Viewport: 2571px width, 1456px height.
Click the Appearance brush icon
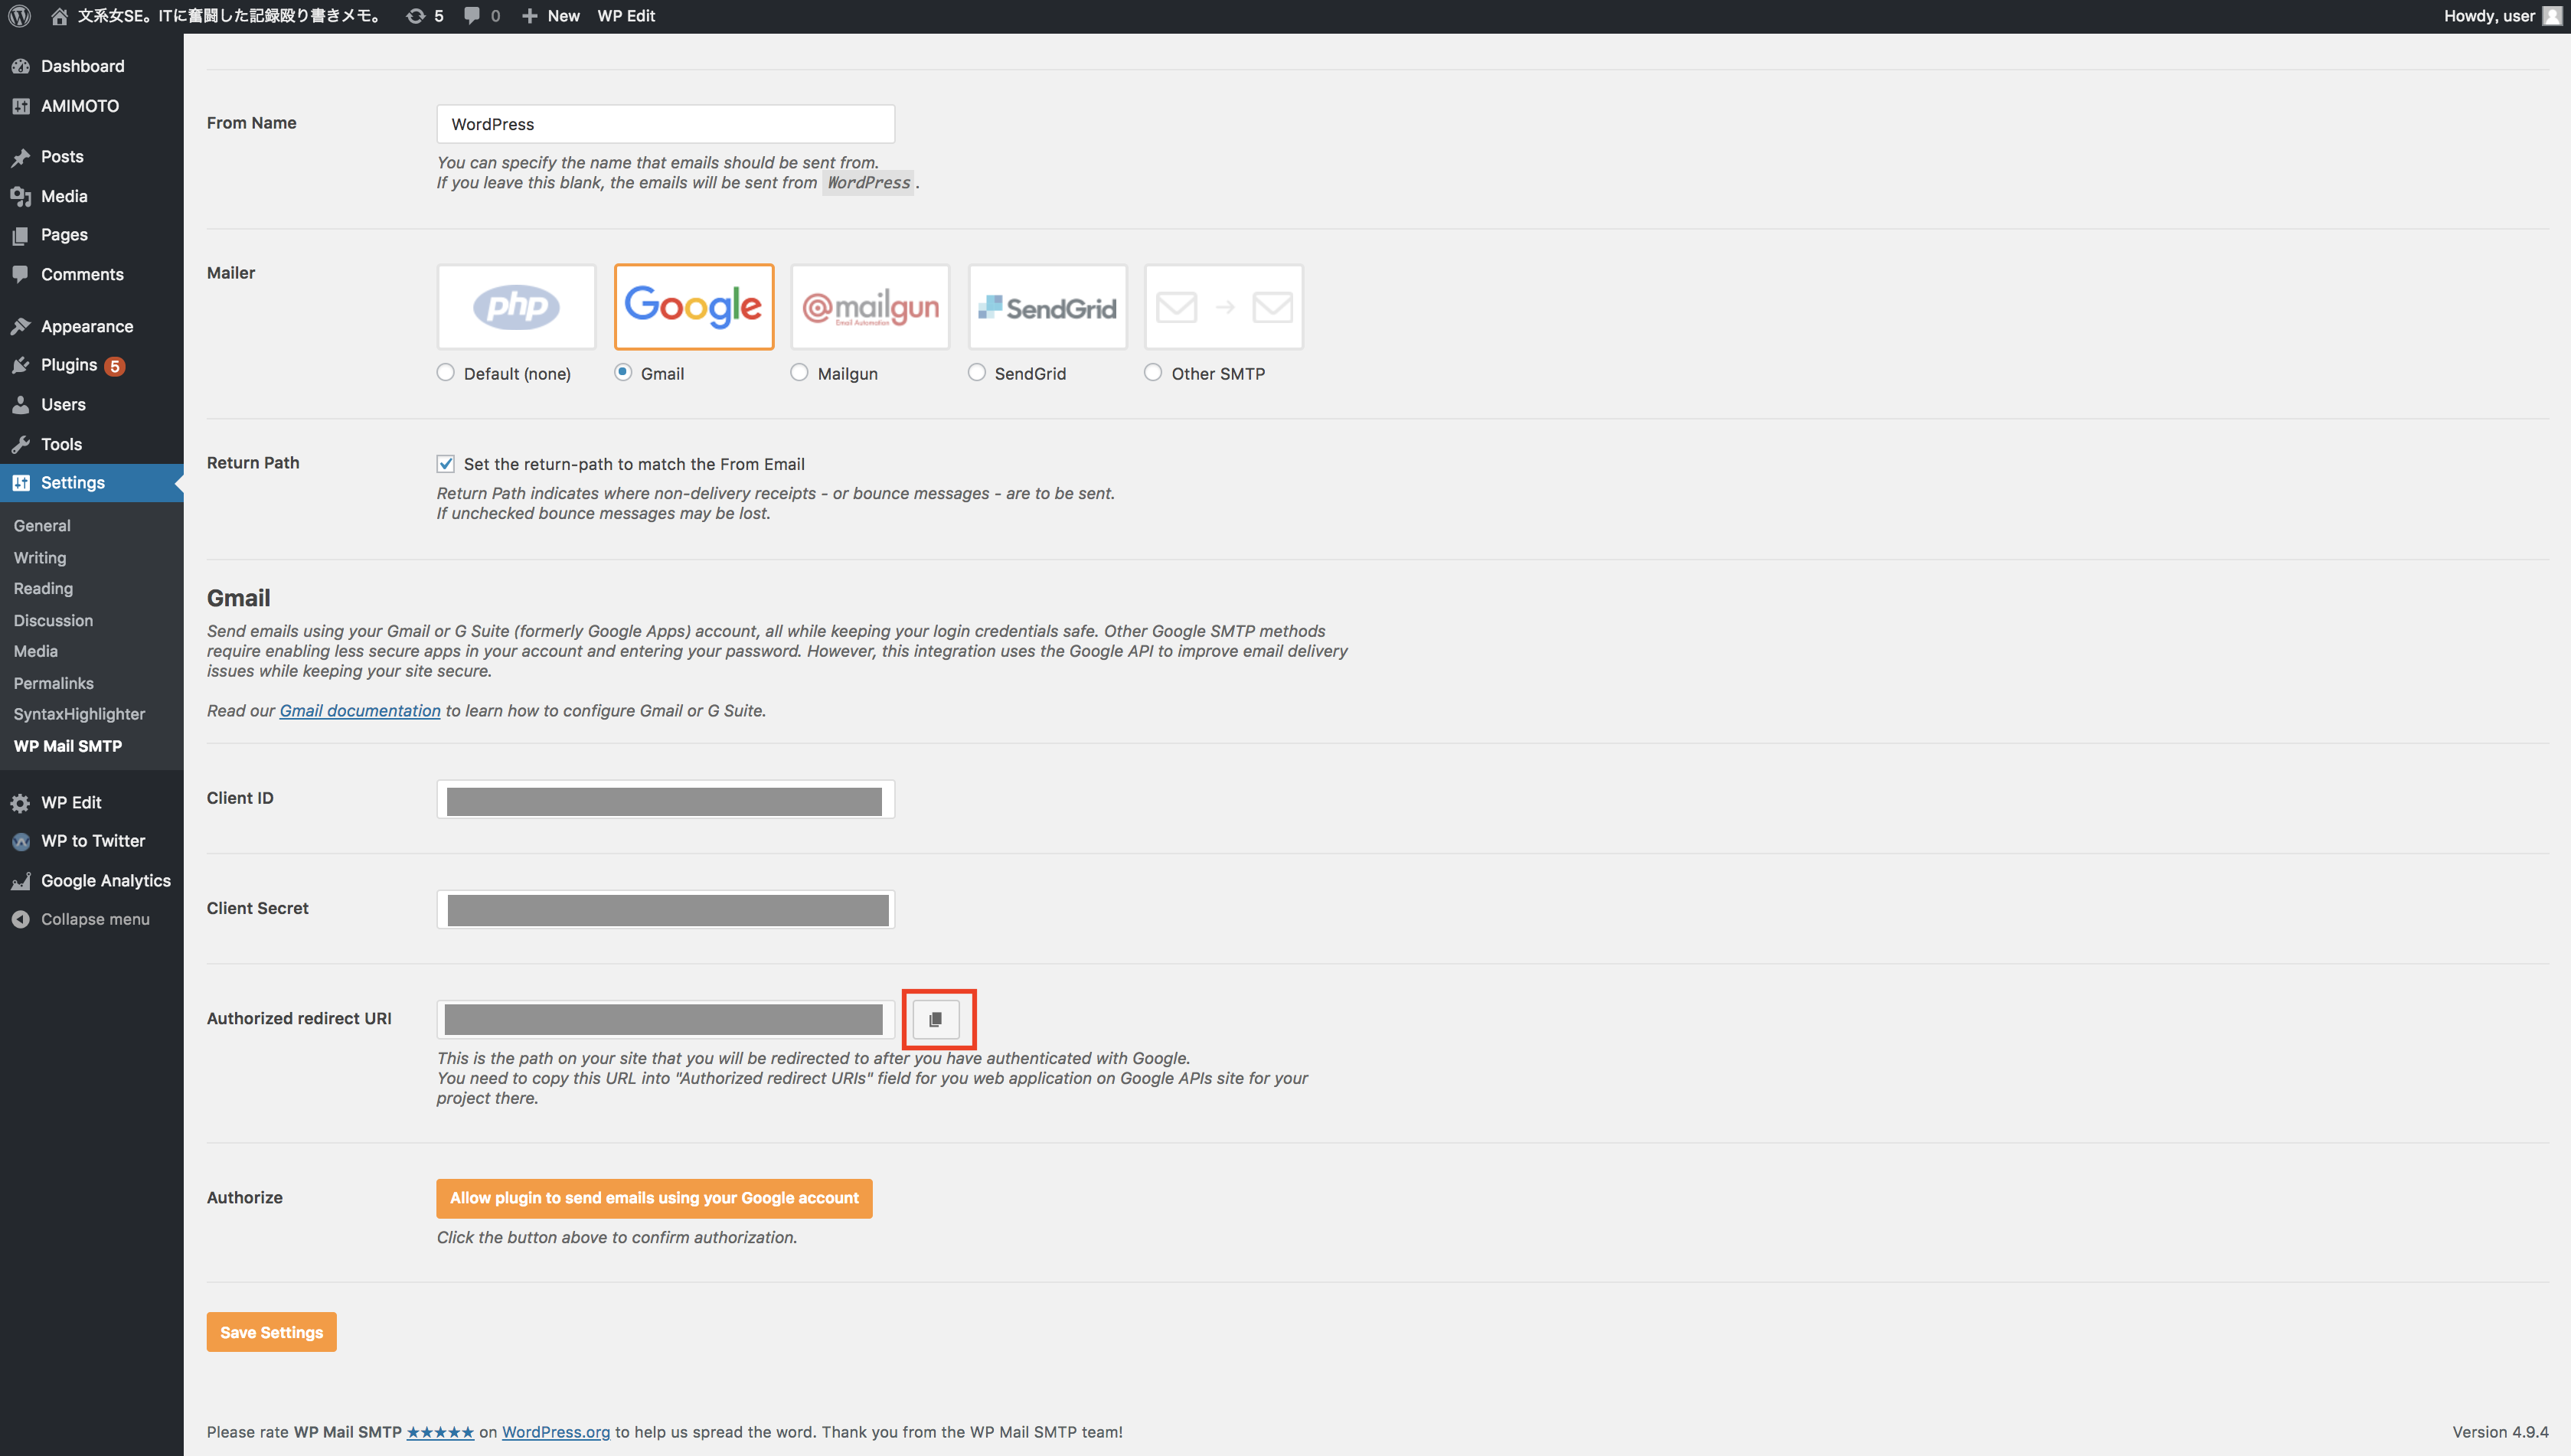click(20, 326)
